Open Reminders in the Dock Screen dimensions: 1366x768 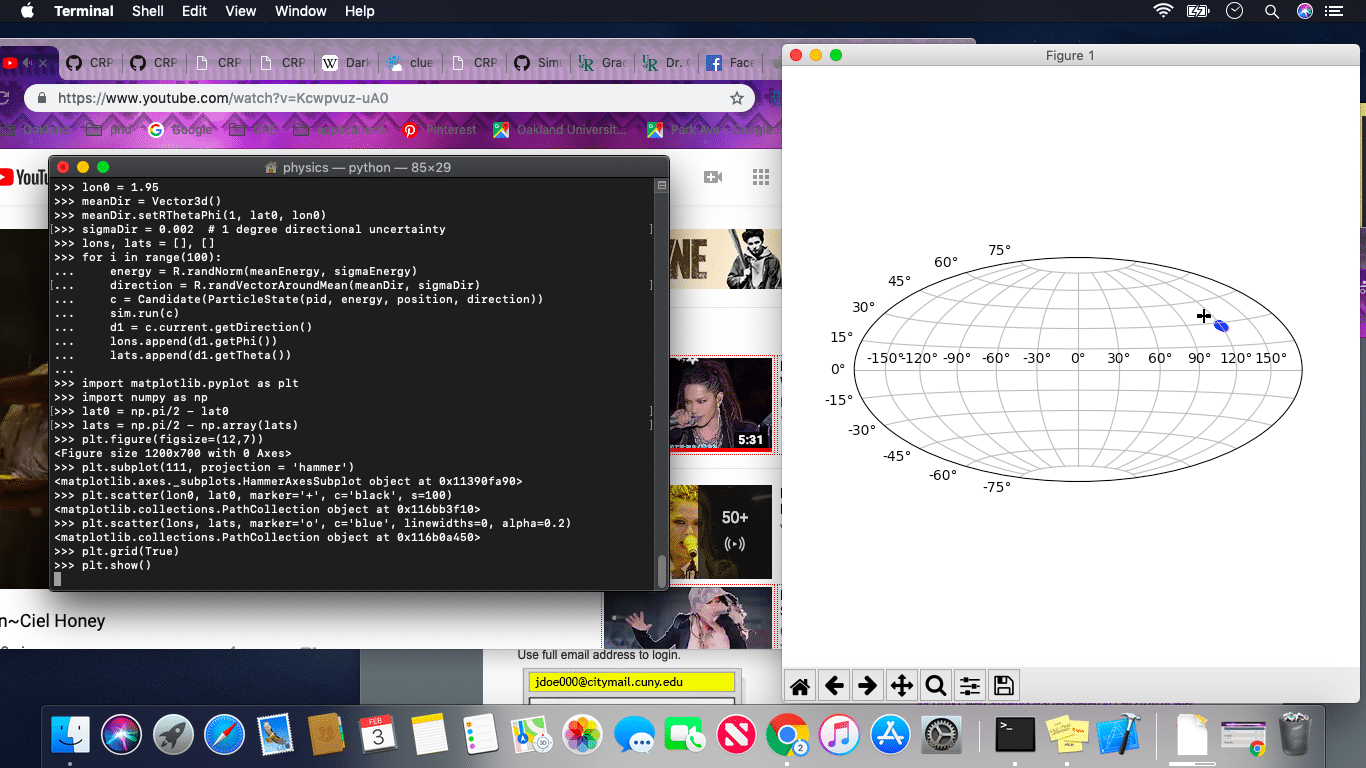click(x=480, y=736)
